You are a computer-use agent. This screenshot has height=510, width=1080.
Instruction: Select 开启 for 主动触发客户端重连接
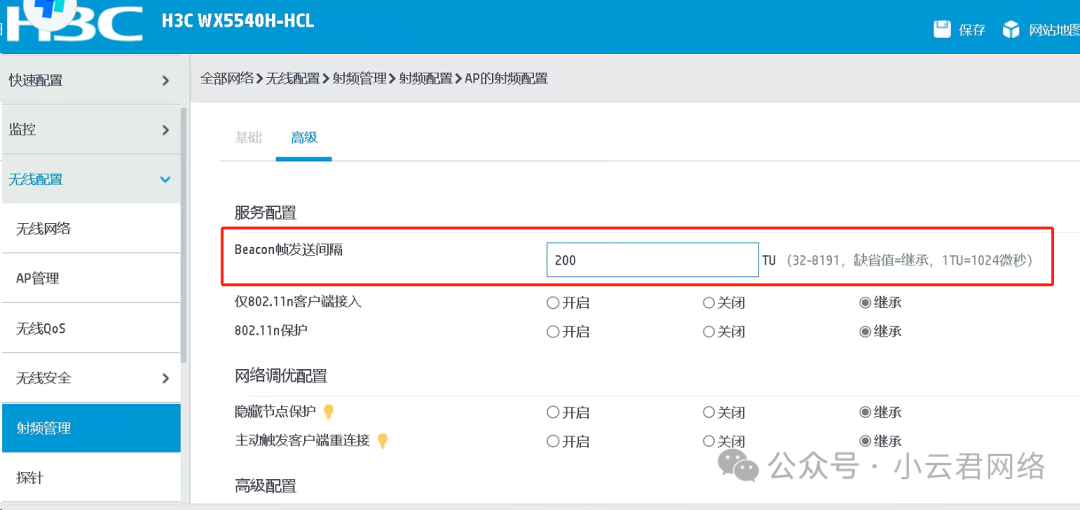point(553,441)
